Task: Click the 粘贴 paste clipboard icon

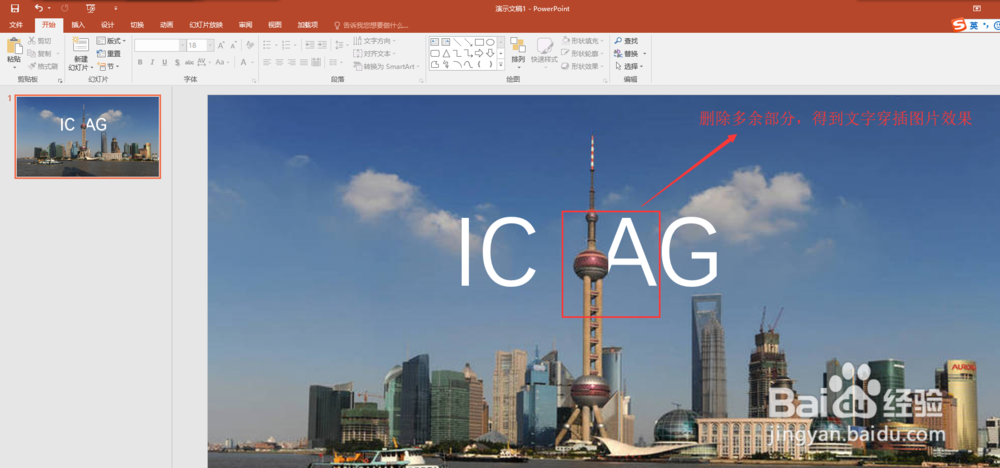Action: point(15,48)
